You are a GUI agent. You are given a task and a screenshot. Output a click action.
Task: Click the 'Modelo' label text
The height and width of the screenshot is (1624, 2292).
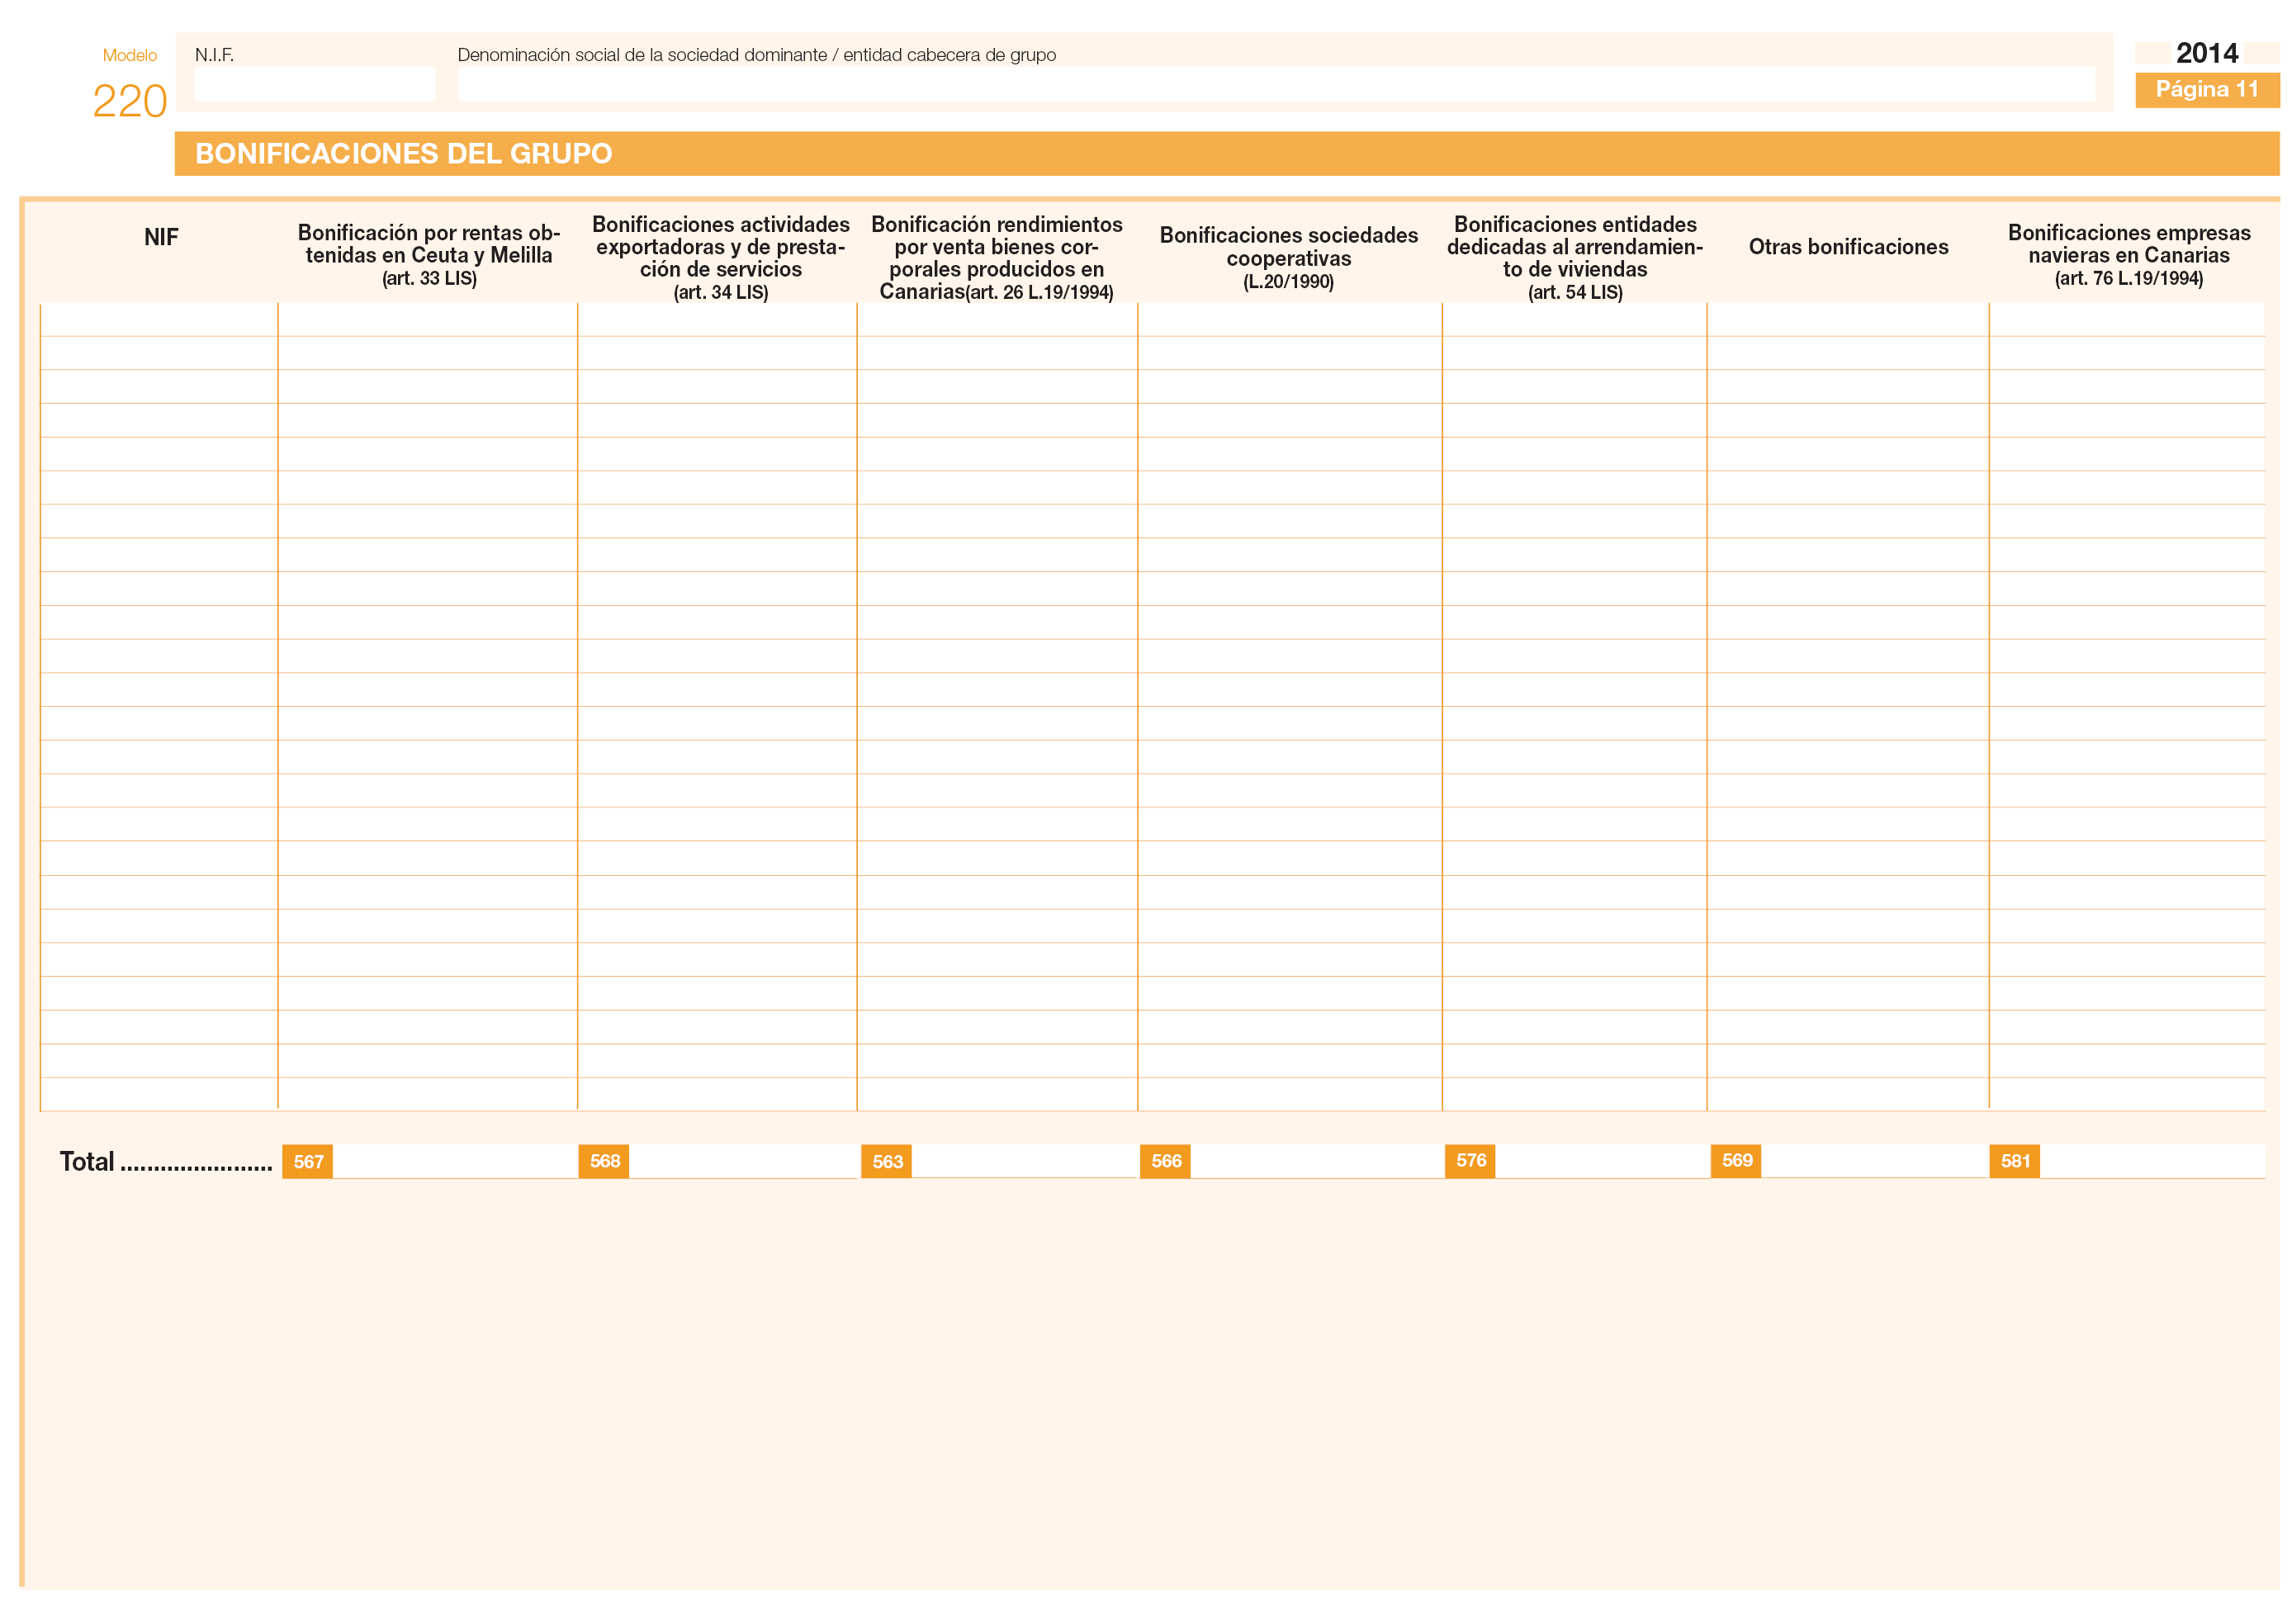pos(130,55)
